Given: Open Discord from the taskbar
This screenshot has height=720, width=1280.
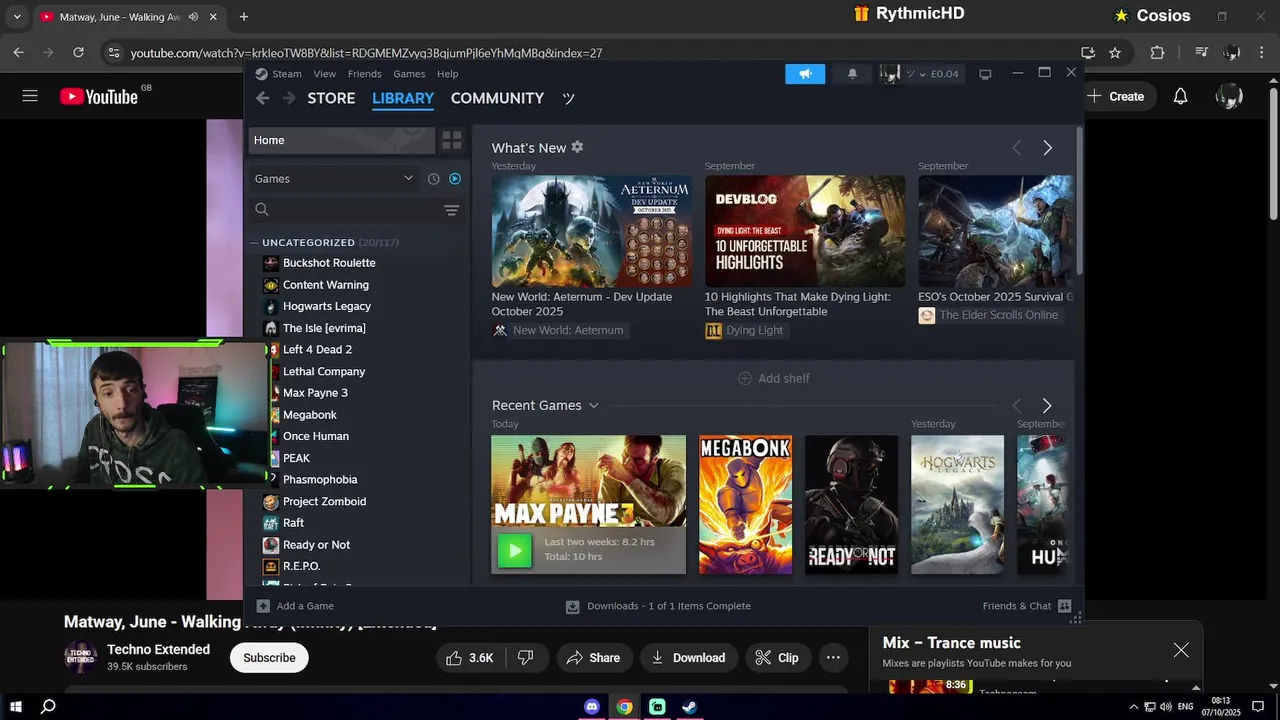Looking at the screenshot, I should [592, 706].
